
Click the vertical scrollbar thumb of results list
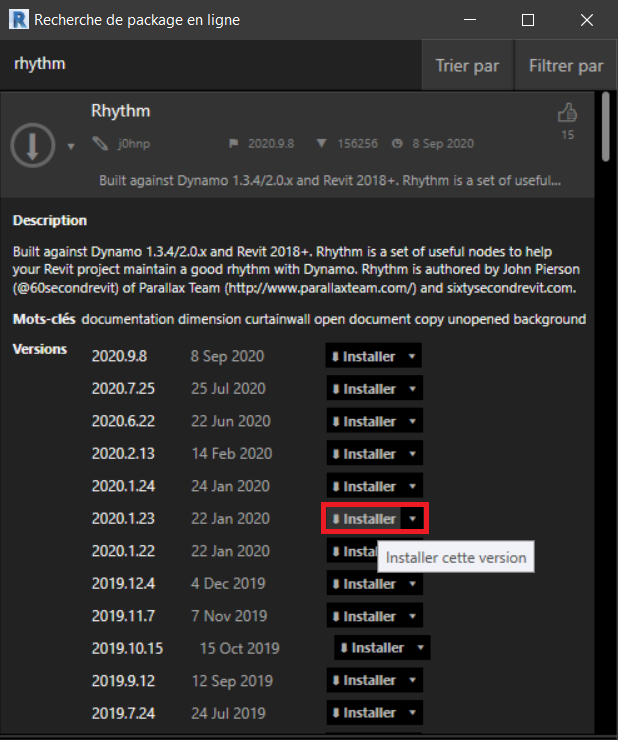coord(603,128)
